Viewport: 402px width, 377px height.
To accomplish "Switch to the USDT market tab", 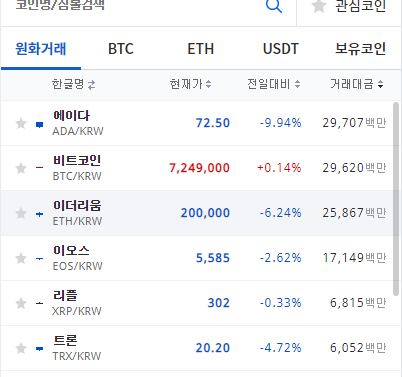I will tap(281, 49).
